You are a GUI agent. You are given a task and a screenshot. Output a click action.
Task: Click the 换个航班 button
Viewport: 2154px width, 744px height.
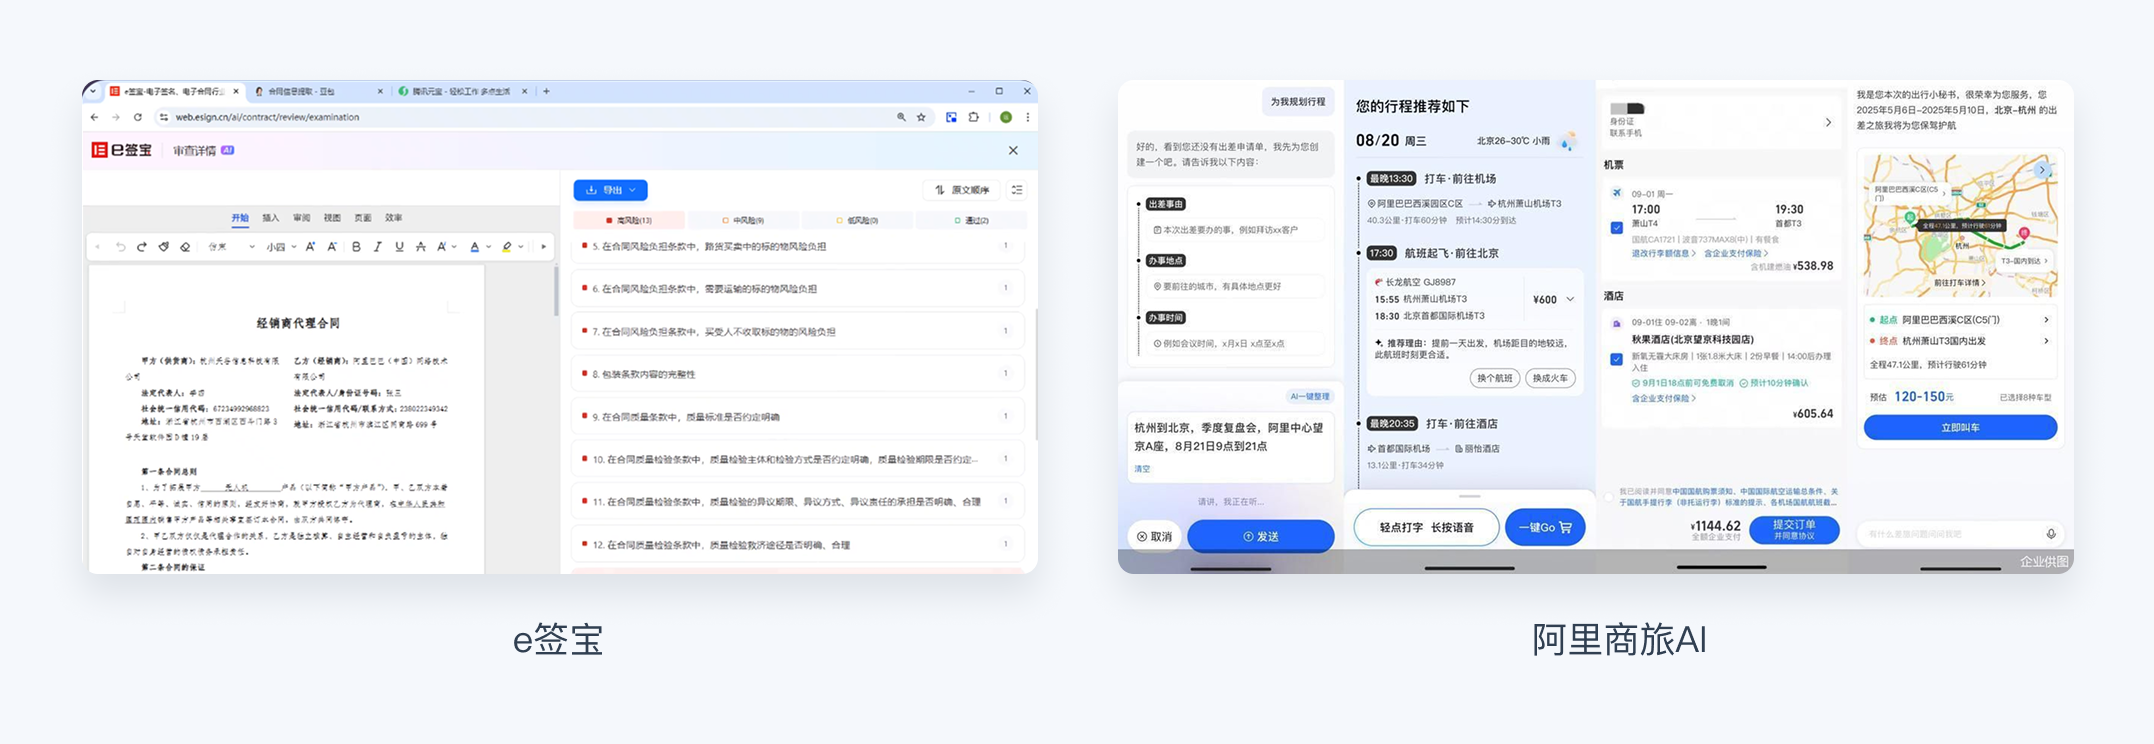1495,378
